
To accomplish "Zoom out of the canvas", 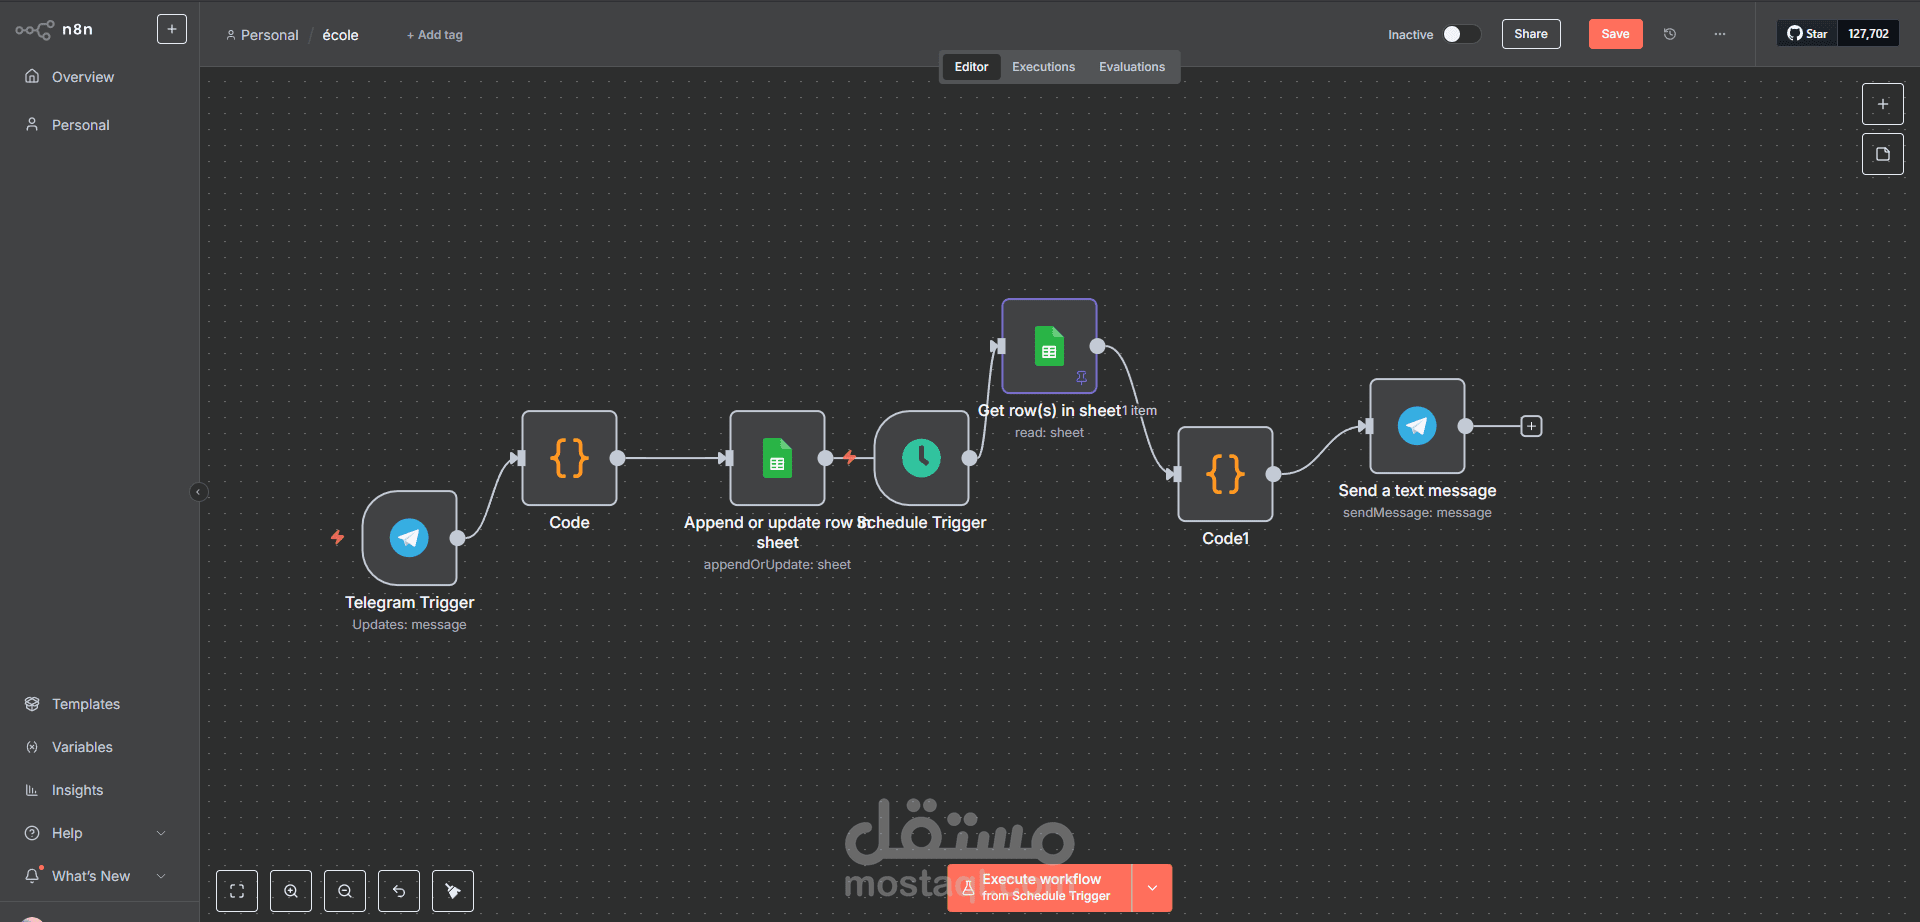I will 345,891.
